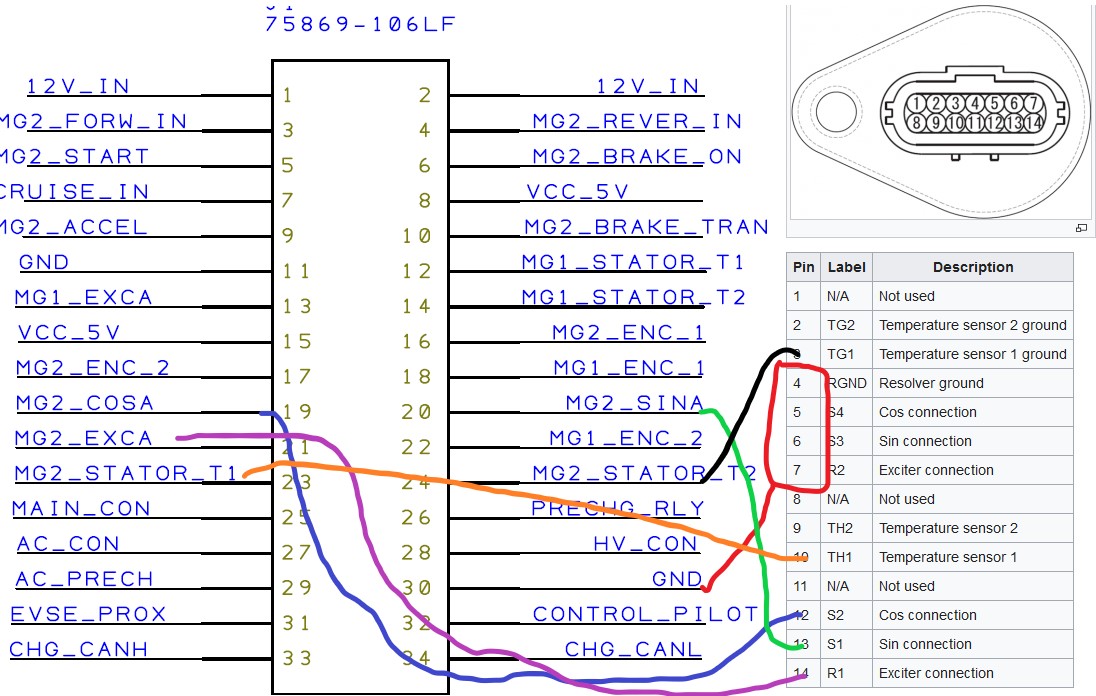Click the MG2_FORW_IN net label
This screenshot has width=1096, height=696.
(93, 121)
